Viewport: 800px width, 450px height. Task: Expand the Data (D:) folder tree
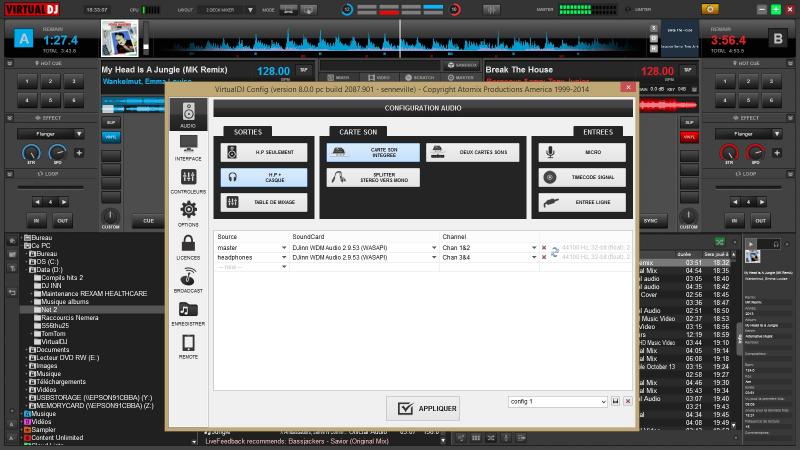[x=29, y=269]
